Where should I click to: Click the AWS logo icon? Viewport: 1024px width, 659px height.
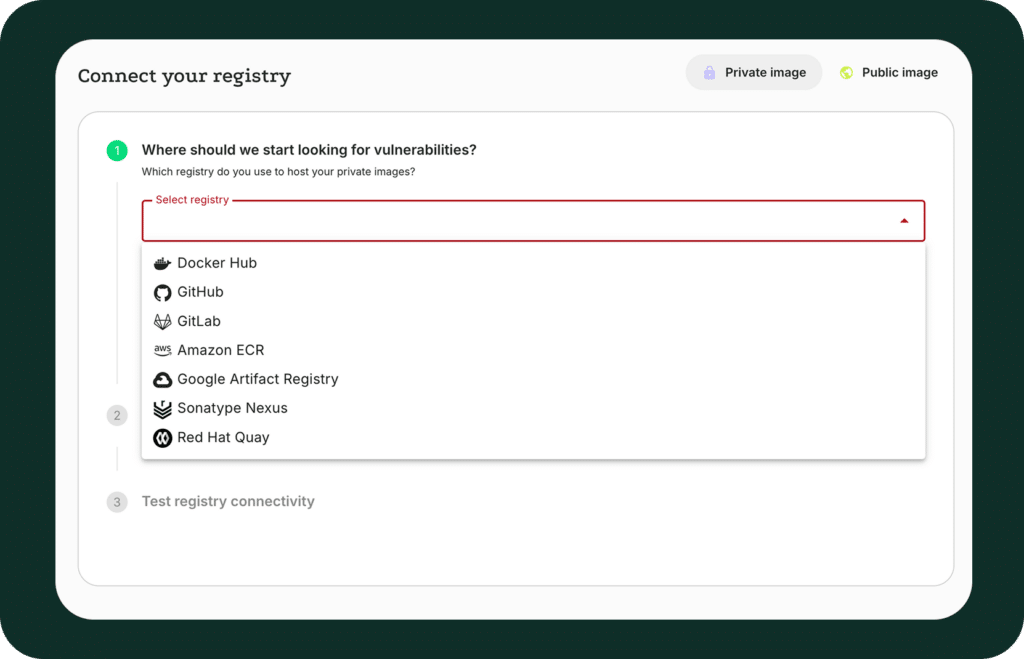pos(162,350)
